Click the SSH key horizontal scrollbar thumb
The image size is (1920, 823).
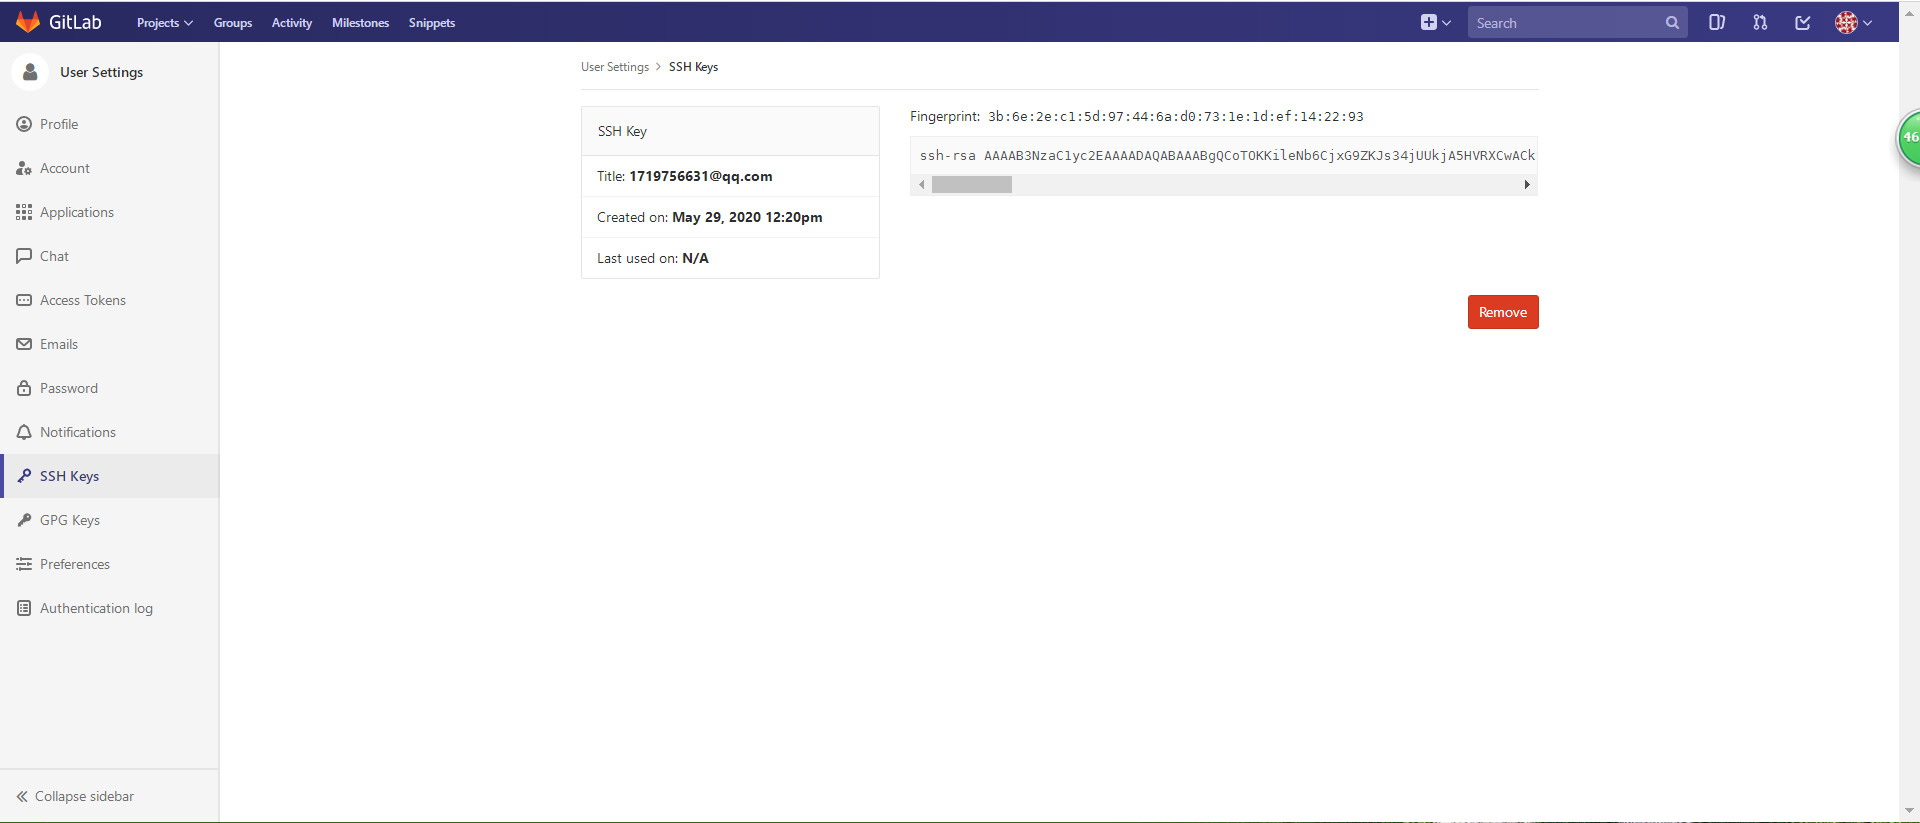pos(972,185)
